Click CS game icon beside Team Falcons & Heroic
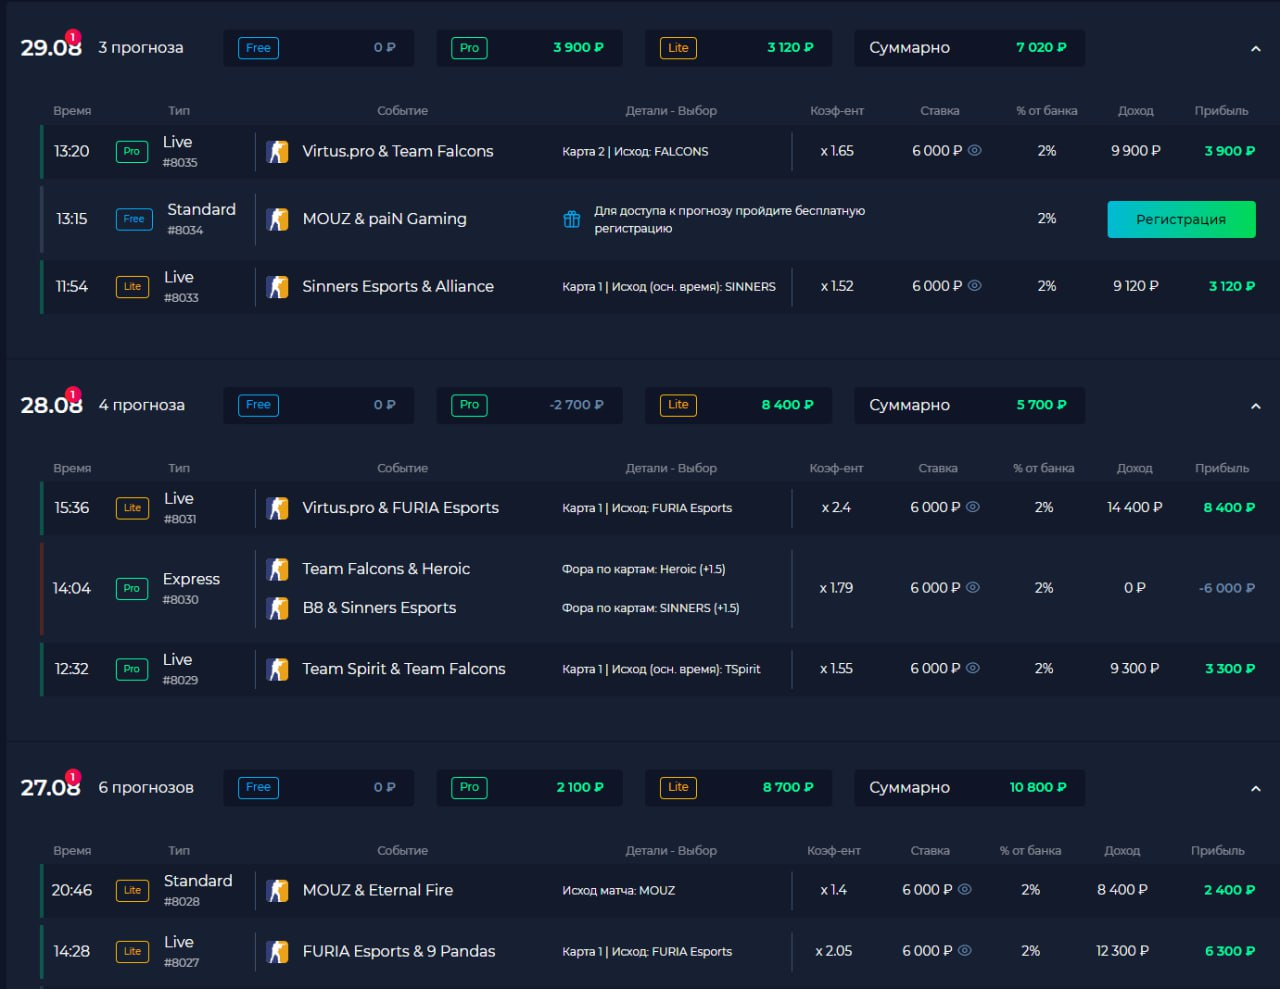The image size is (1280, 989). 278,569
